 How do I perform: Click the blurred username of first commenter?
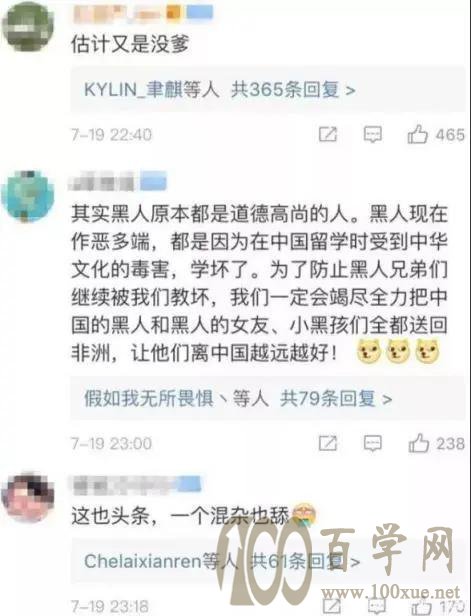pyautogui.click(x=142, y=13)
